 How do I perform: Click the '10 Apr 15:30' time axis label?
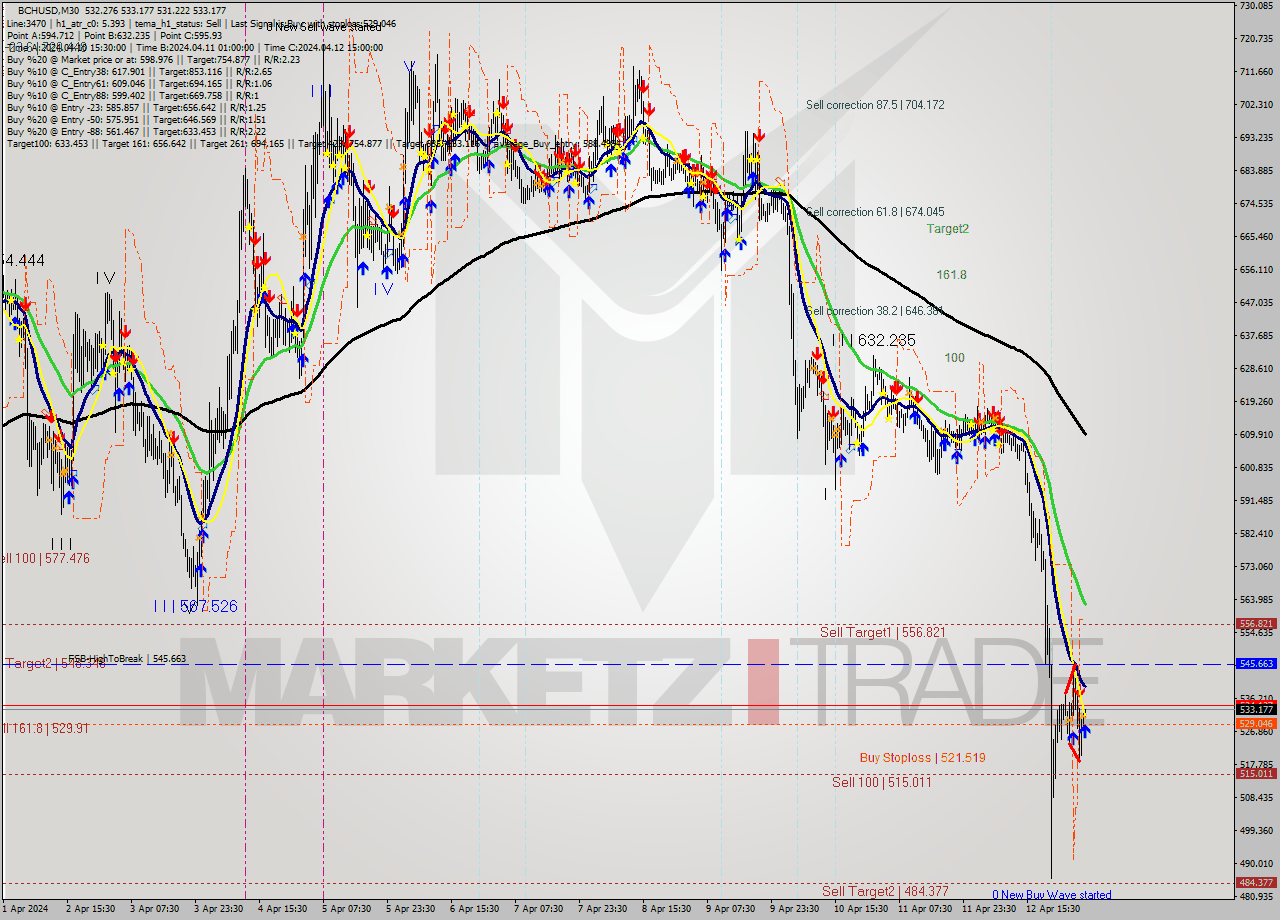pos(861,909)
